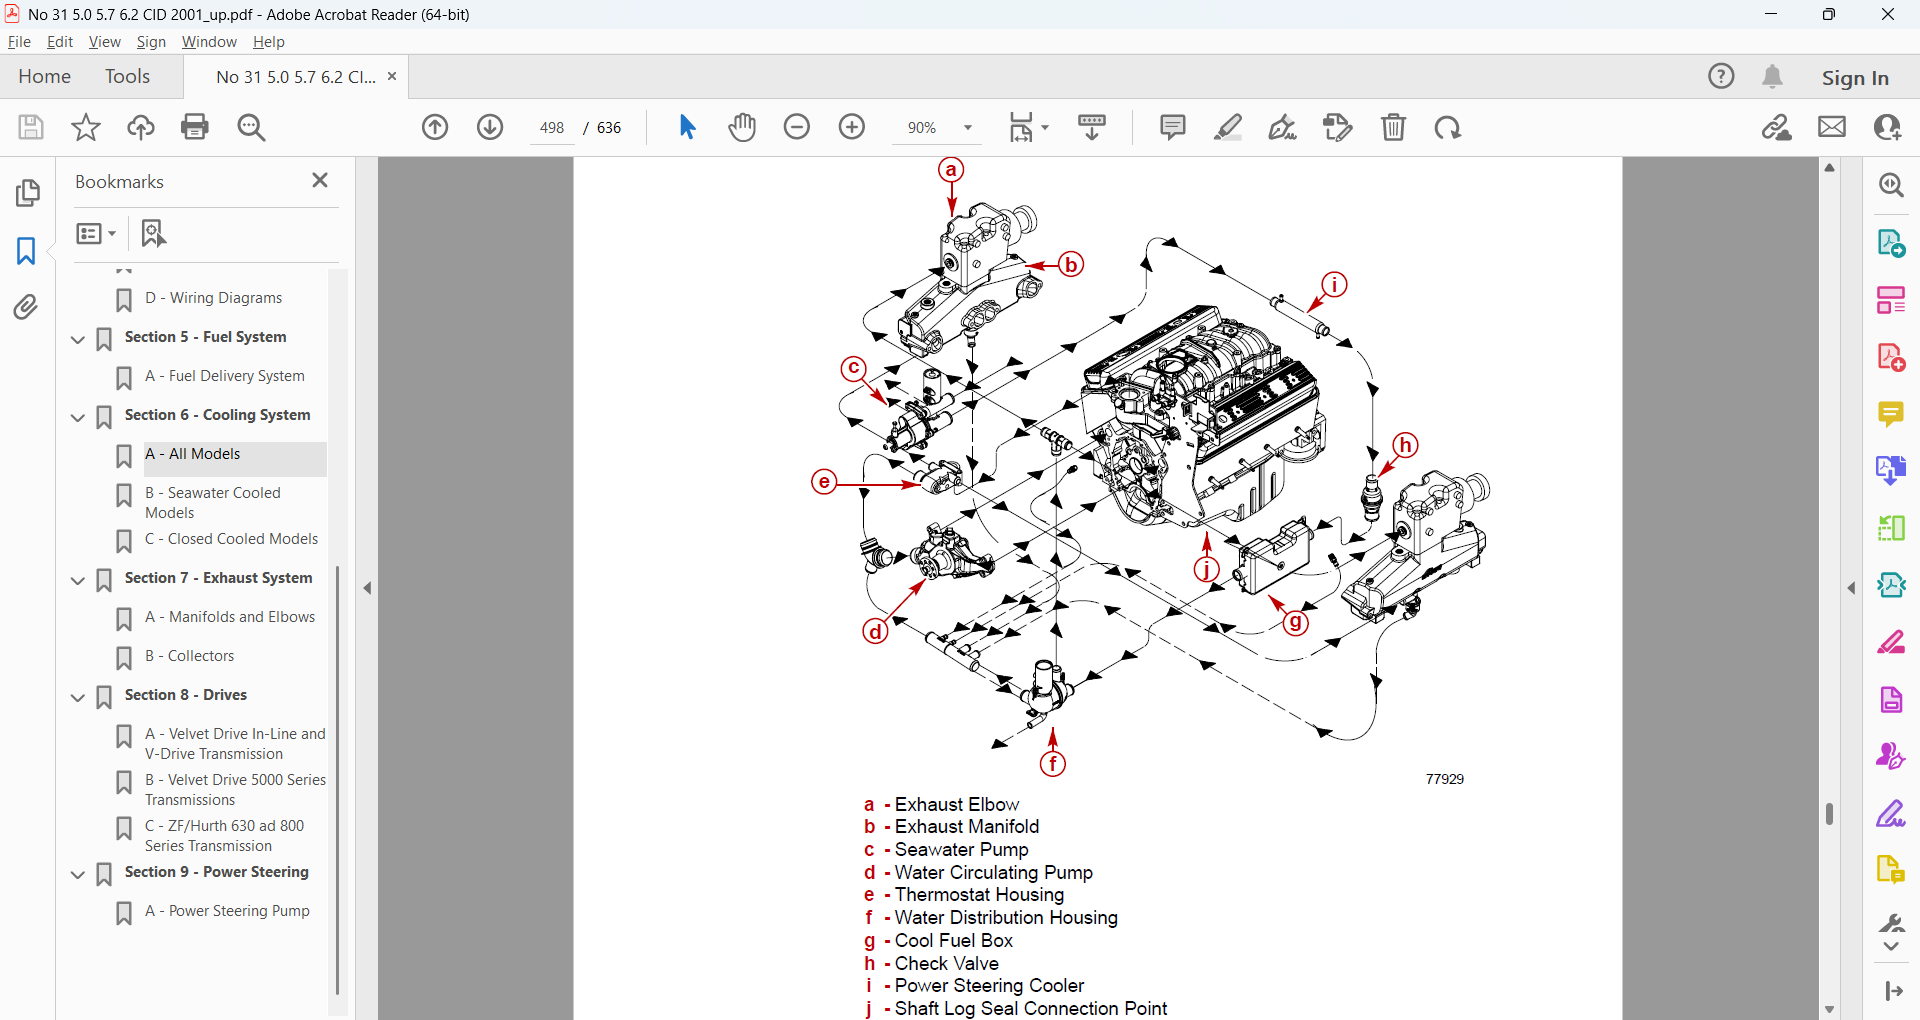This screenshot has height=1020, width=1920.
Task: Activate the hand pan tool
Action: pos(742,127)
